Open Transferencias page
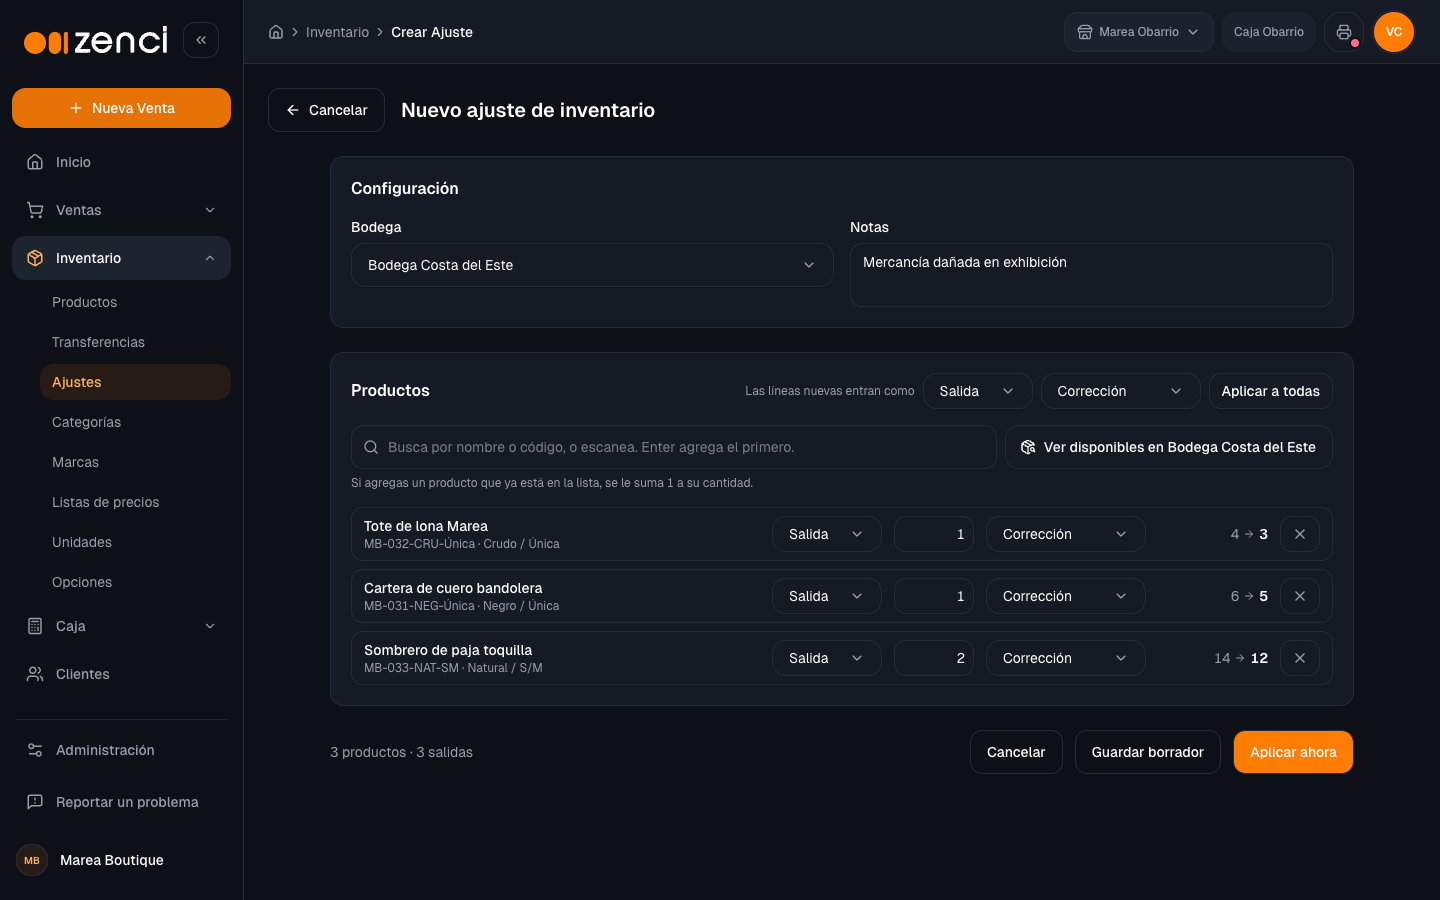1440x900 pixels. 135,342
